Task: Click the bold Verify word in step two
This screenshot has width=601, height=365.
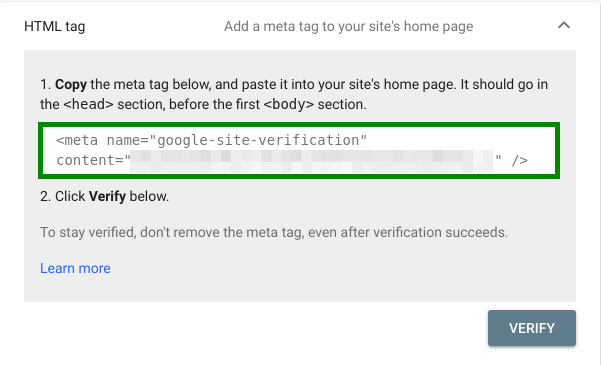Action: pyautogui.click(x=107, y=196)
